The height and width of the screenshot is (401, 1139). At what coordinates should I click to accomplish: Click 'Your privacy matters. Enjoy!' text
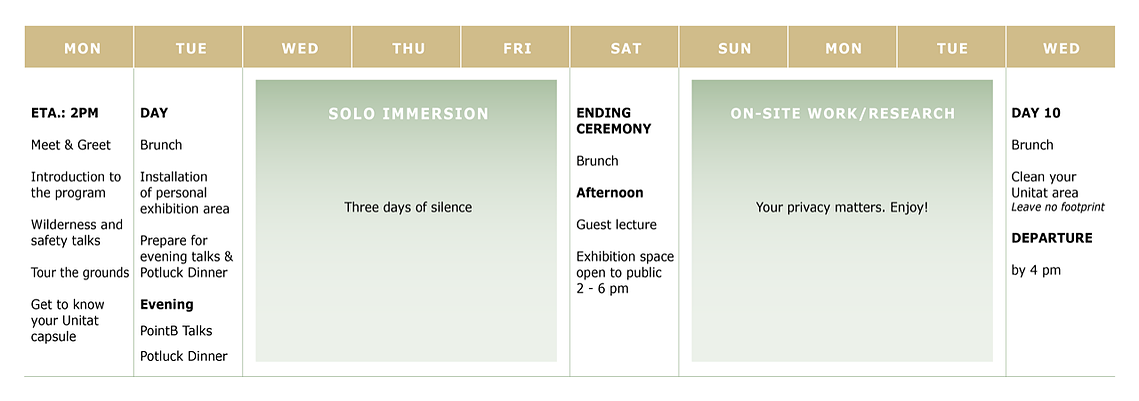point(842,208)
